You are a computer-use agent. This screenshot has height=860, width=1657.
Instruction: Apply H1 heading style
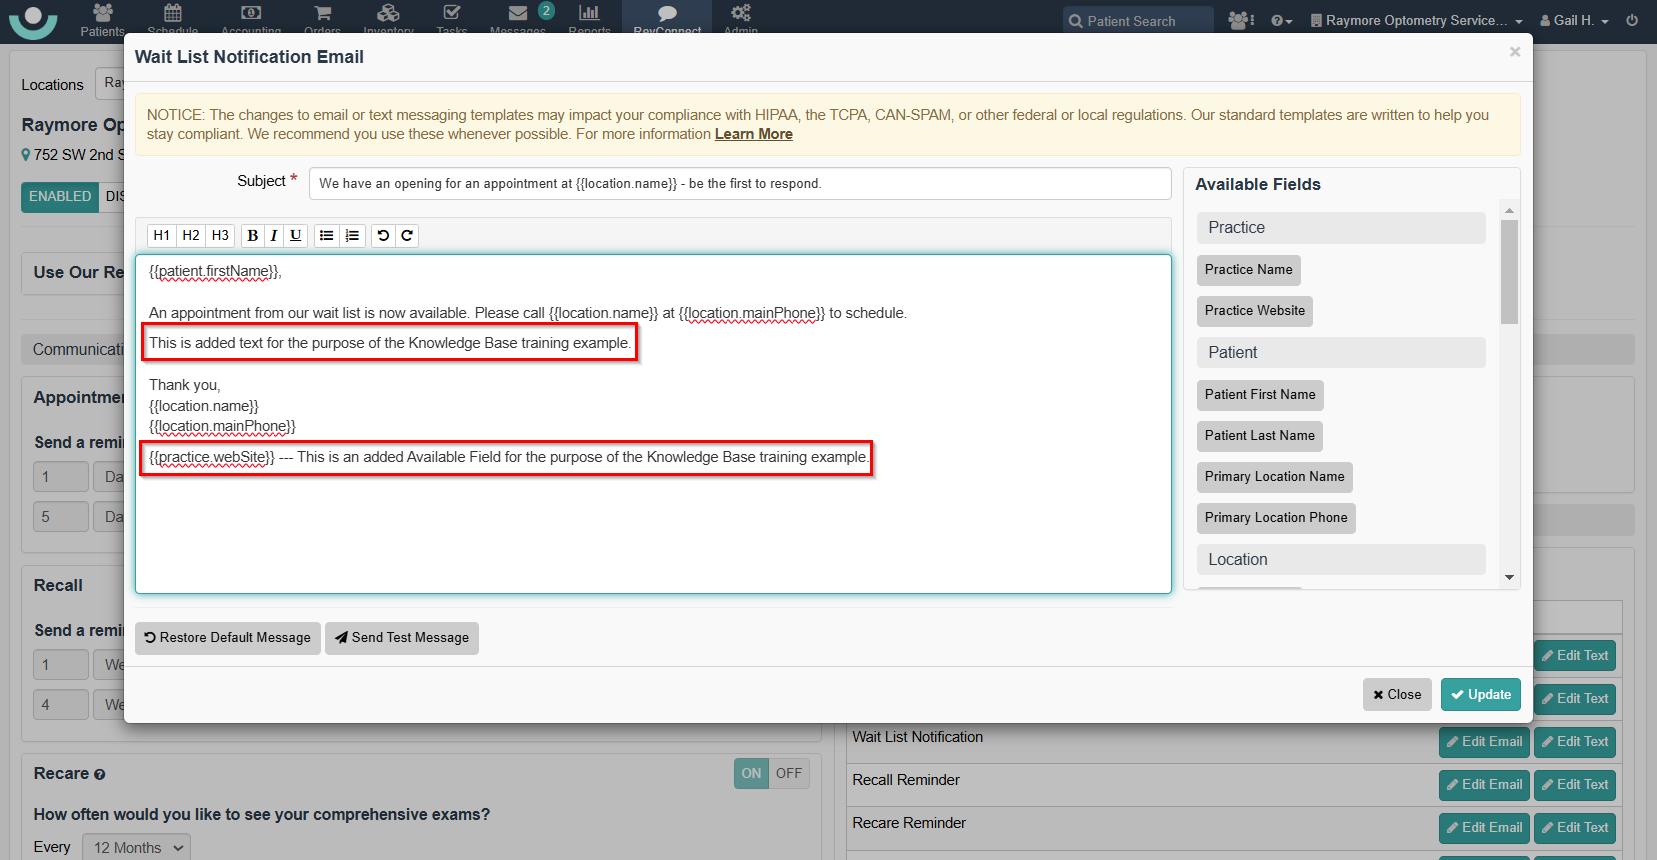161,236
